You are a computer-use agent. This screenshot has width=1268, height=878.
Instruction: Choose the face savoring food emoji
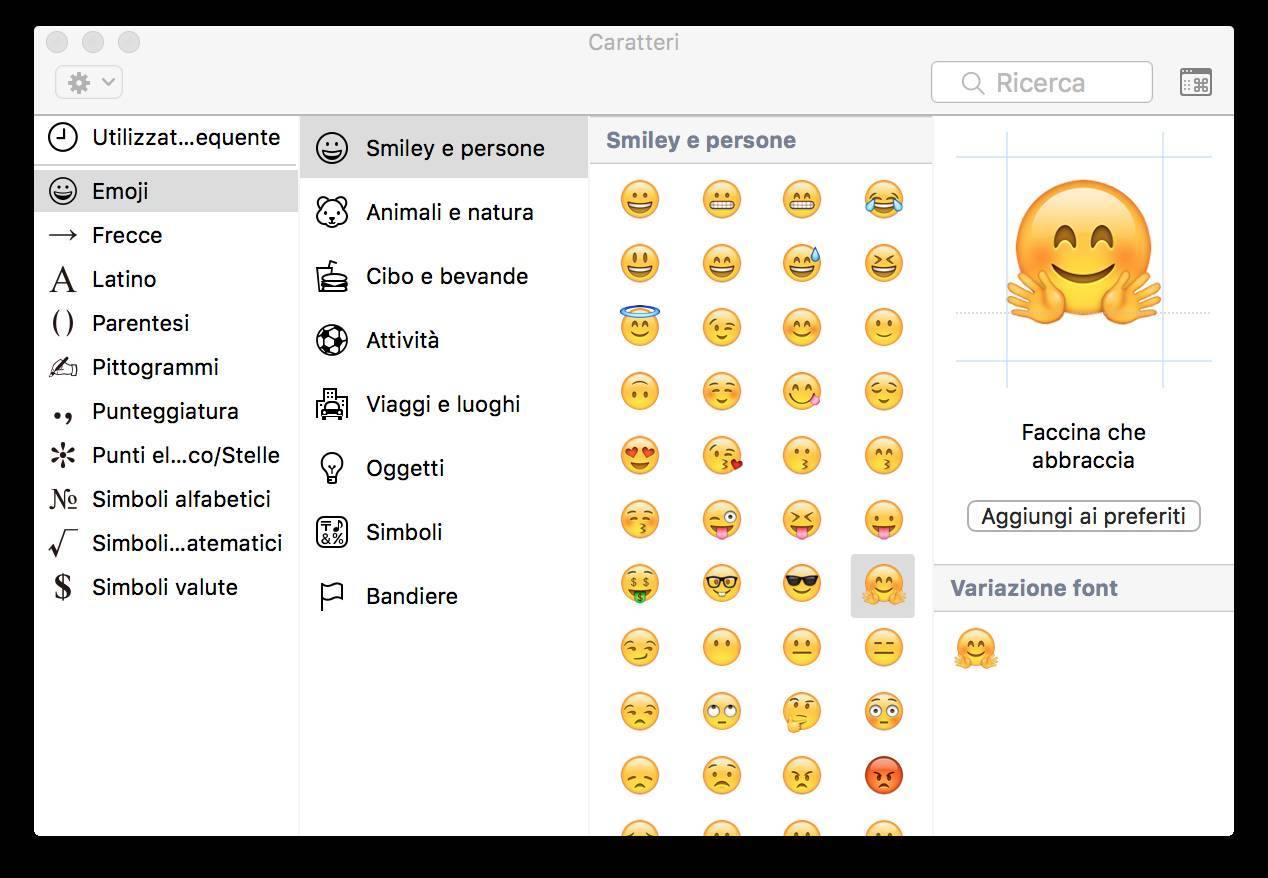click(802, 391)
